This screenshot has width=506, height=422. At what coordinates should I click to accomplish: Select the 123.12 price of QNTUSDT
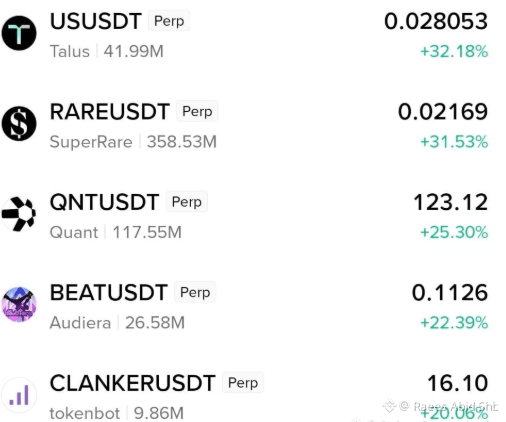tap(451, 202)
